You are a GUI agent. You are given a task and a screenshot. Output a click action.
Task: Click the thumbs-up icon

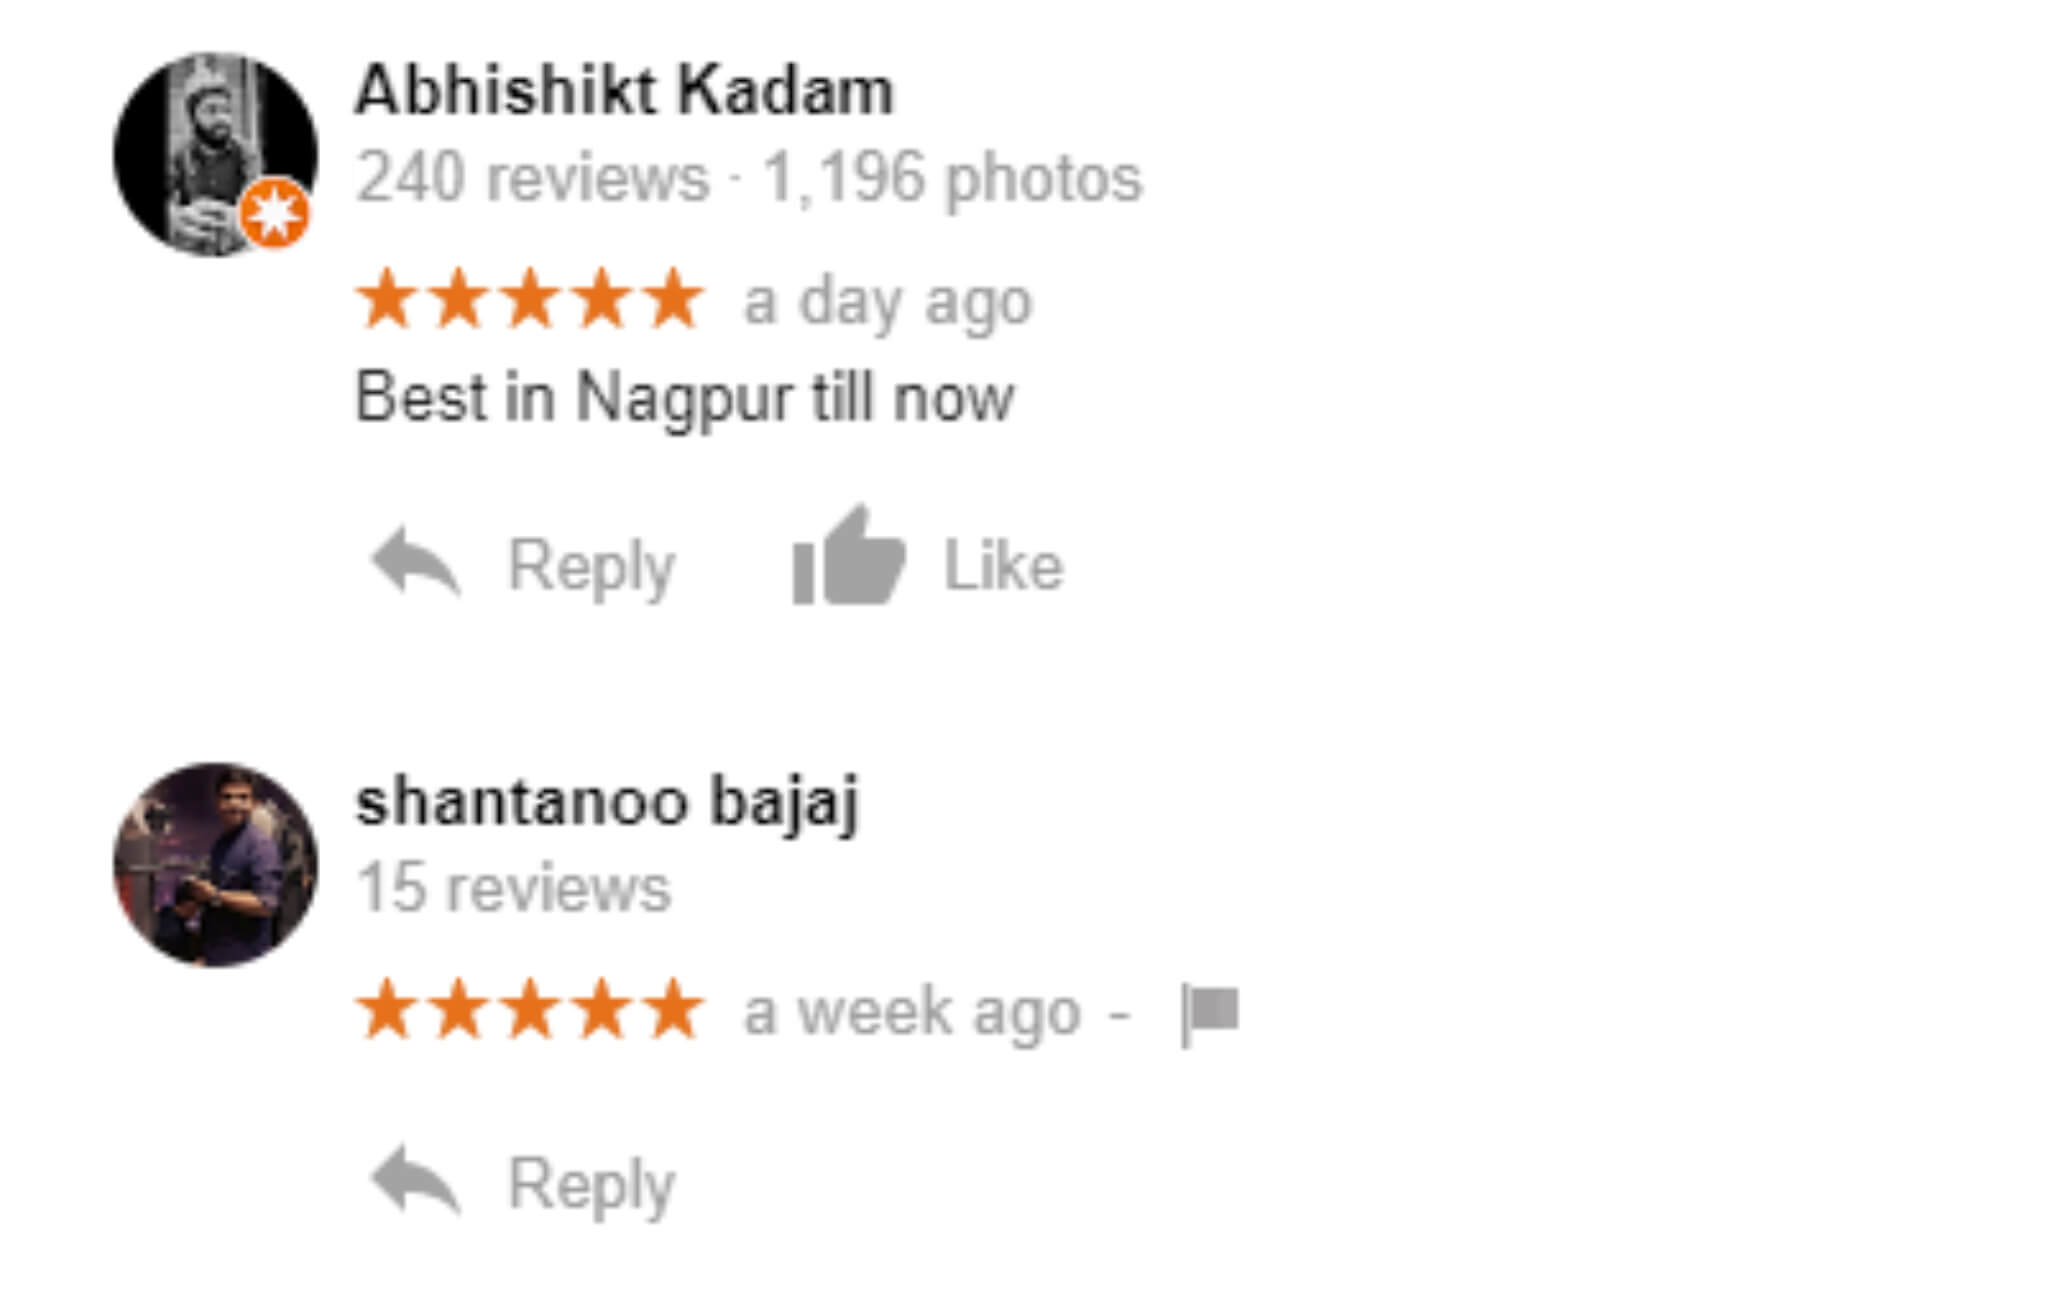point(849,556)
